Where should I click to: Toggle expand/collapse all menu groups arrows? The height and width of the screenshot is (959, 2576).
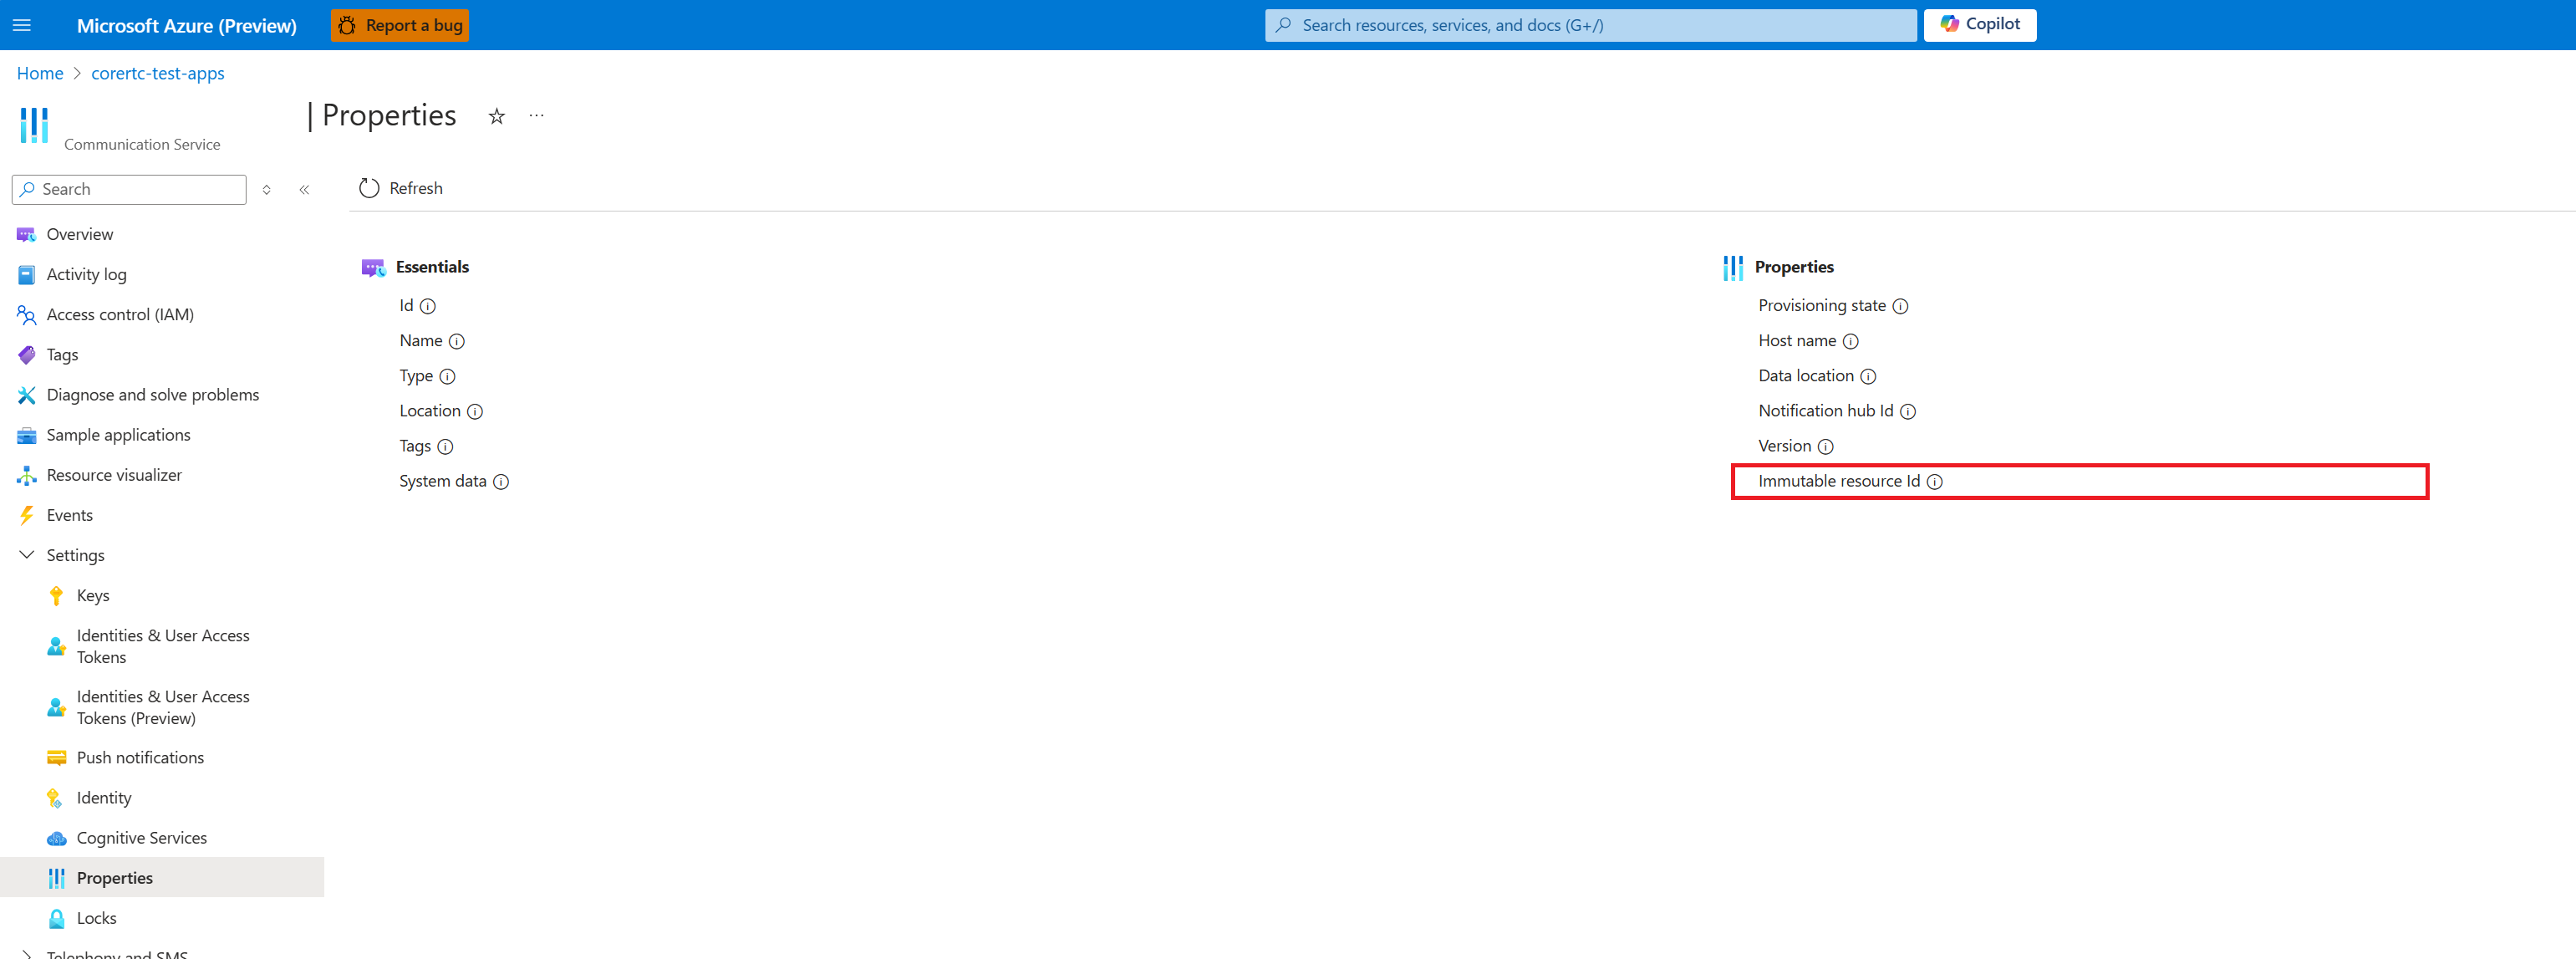tap(266, 190)
